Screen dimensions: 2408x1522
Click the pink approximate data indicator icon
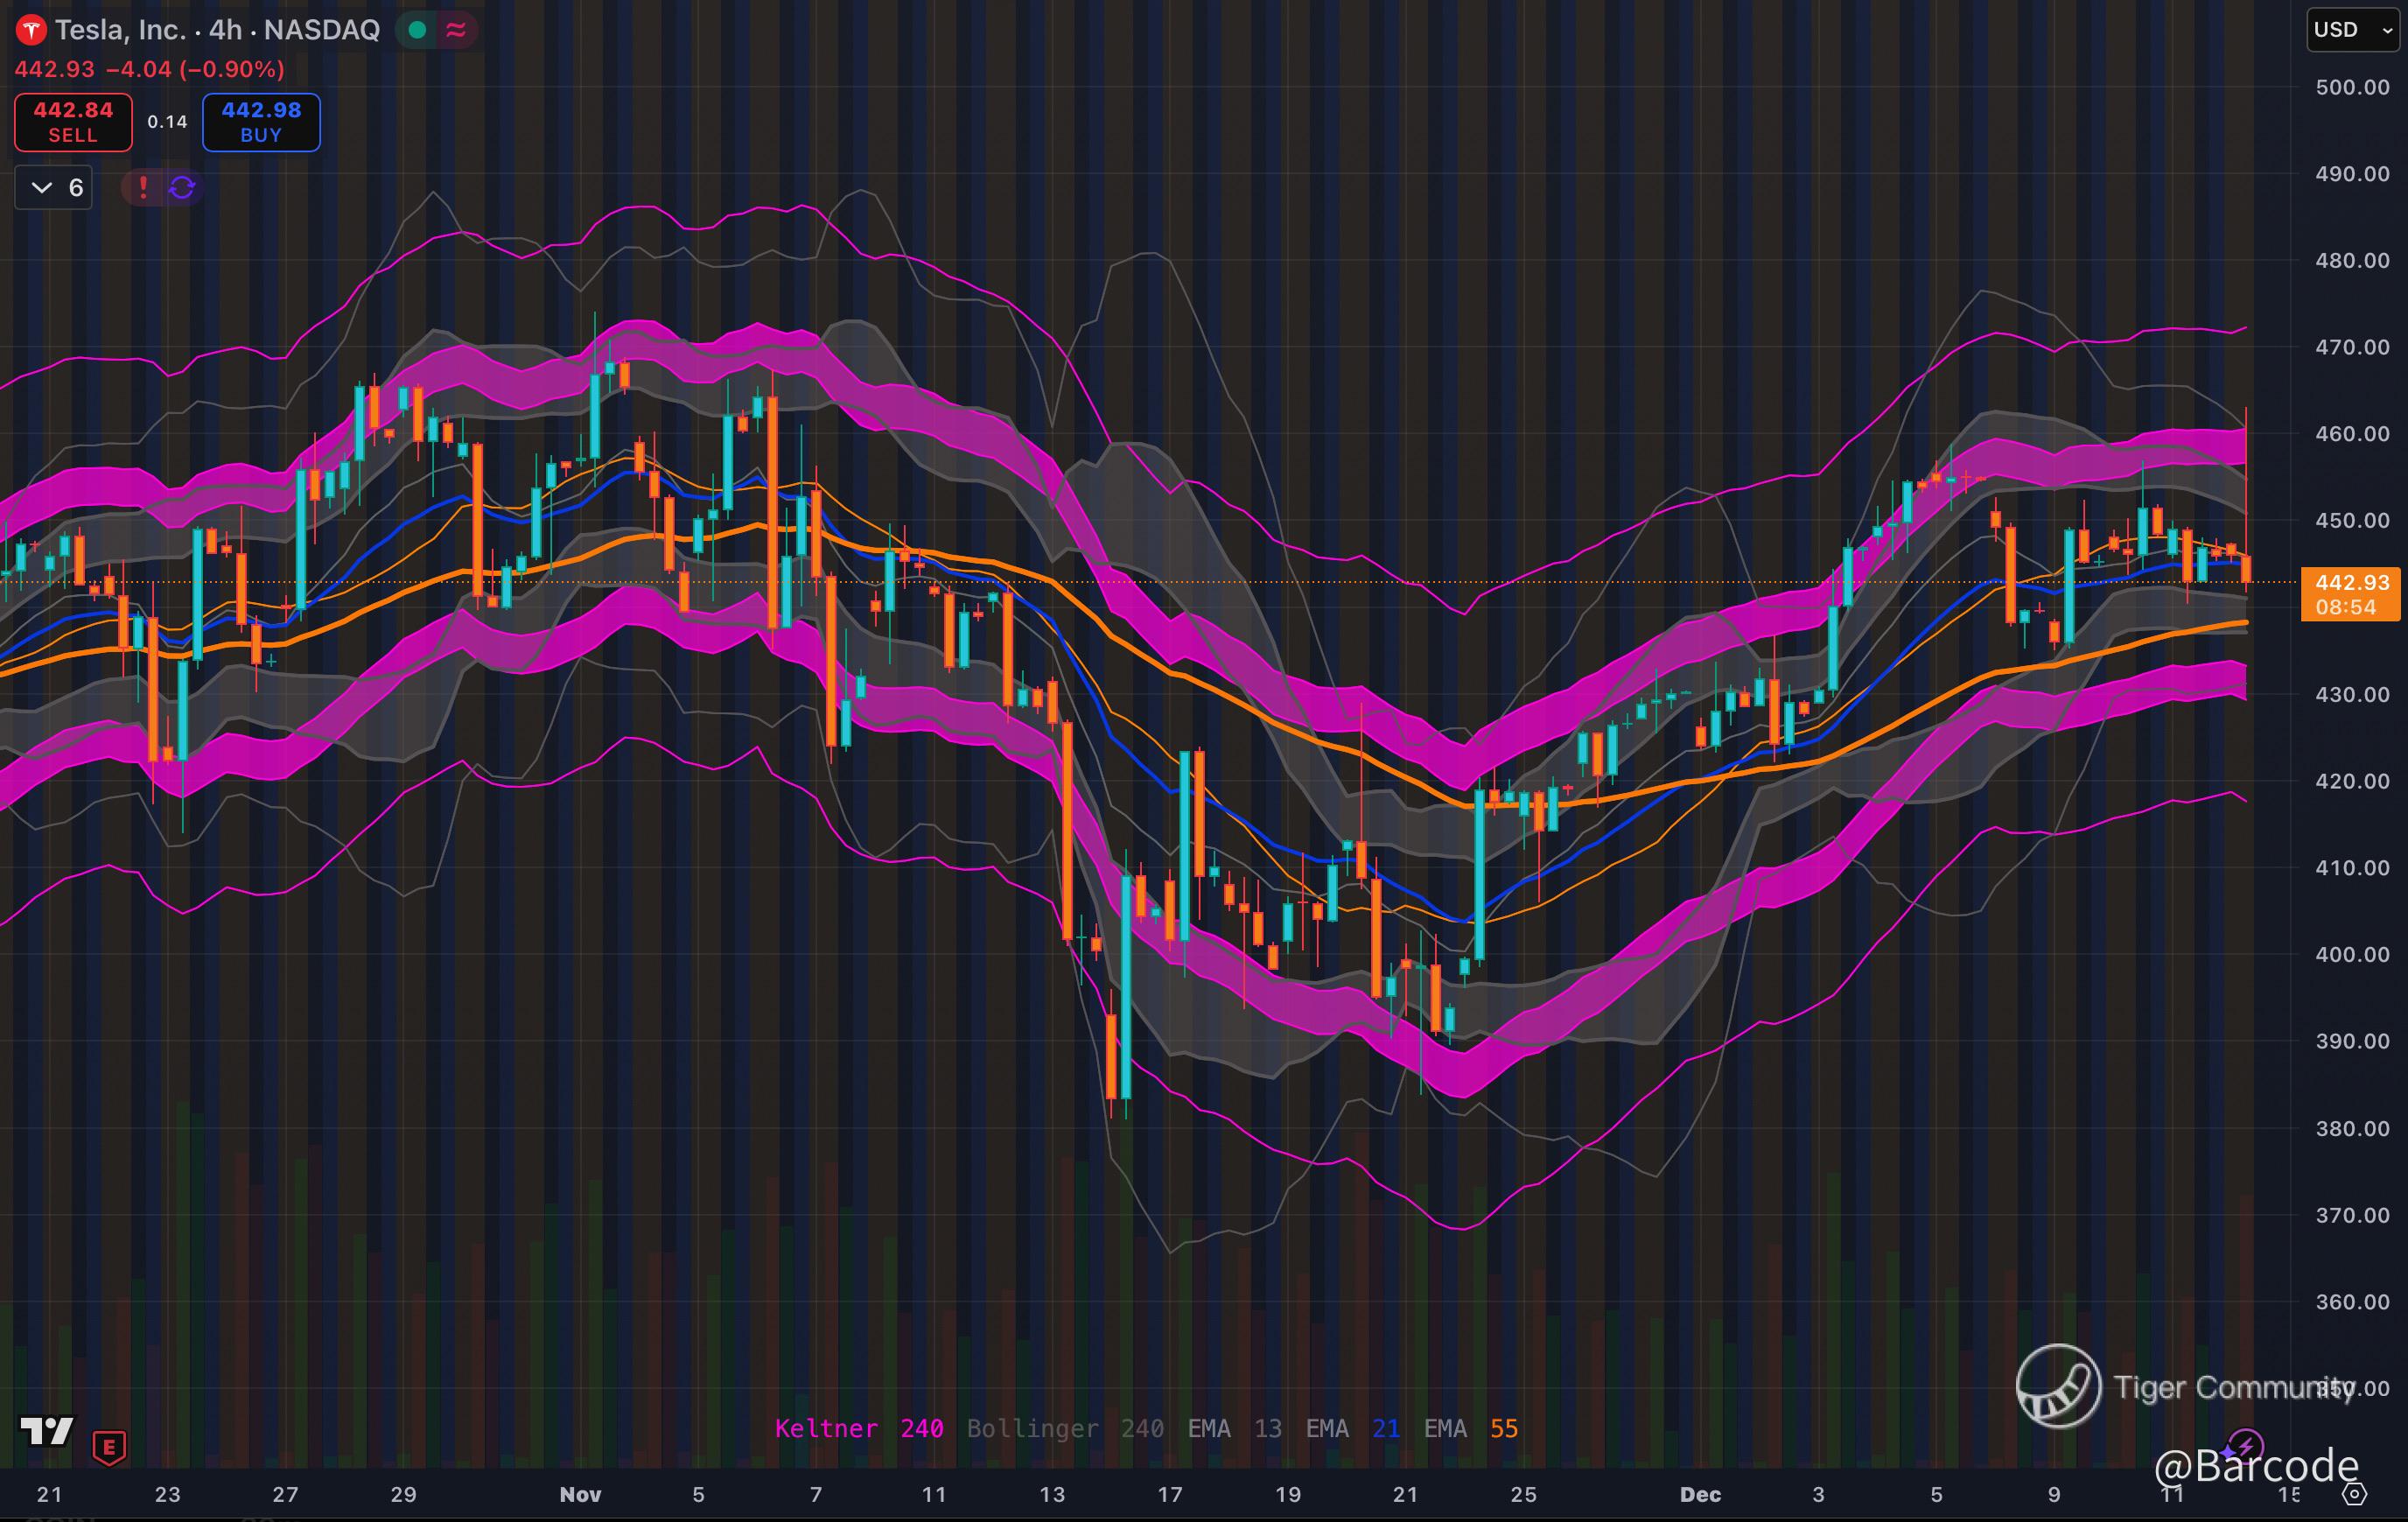pos(456,30)
